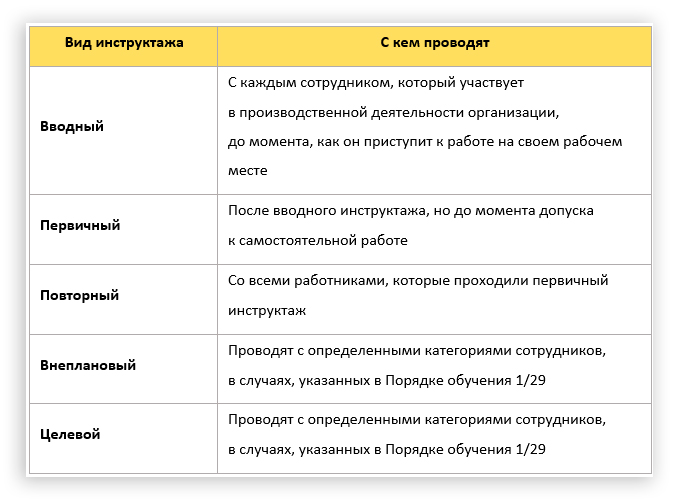Select the "Повторный" row label cell
Screen dimensions: 680x500
coord(80,295)
